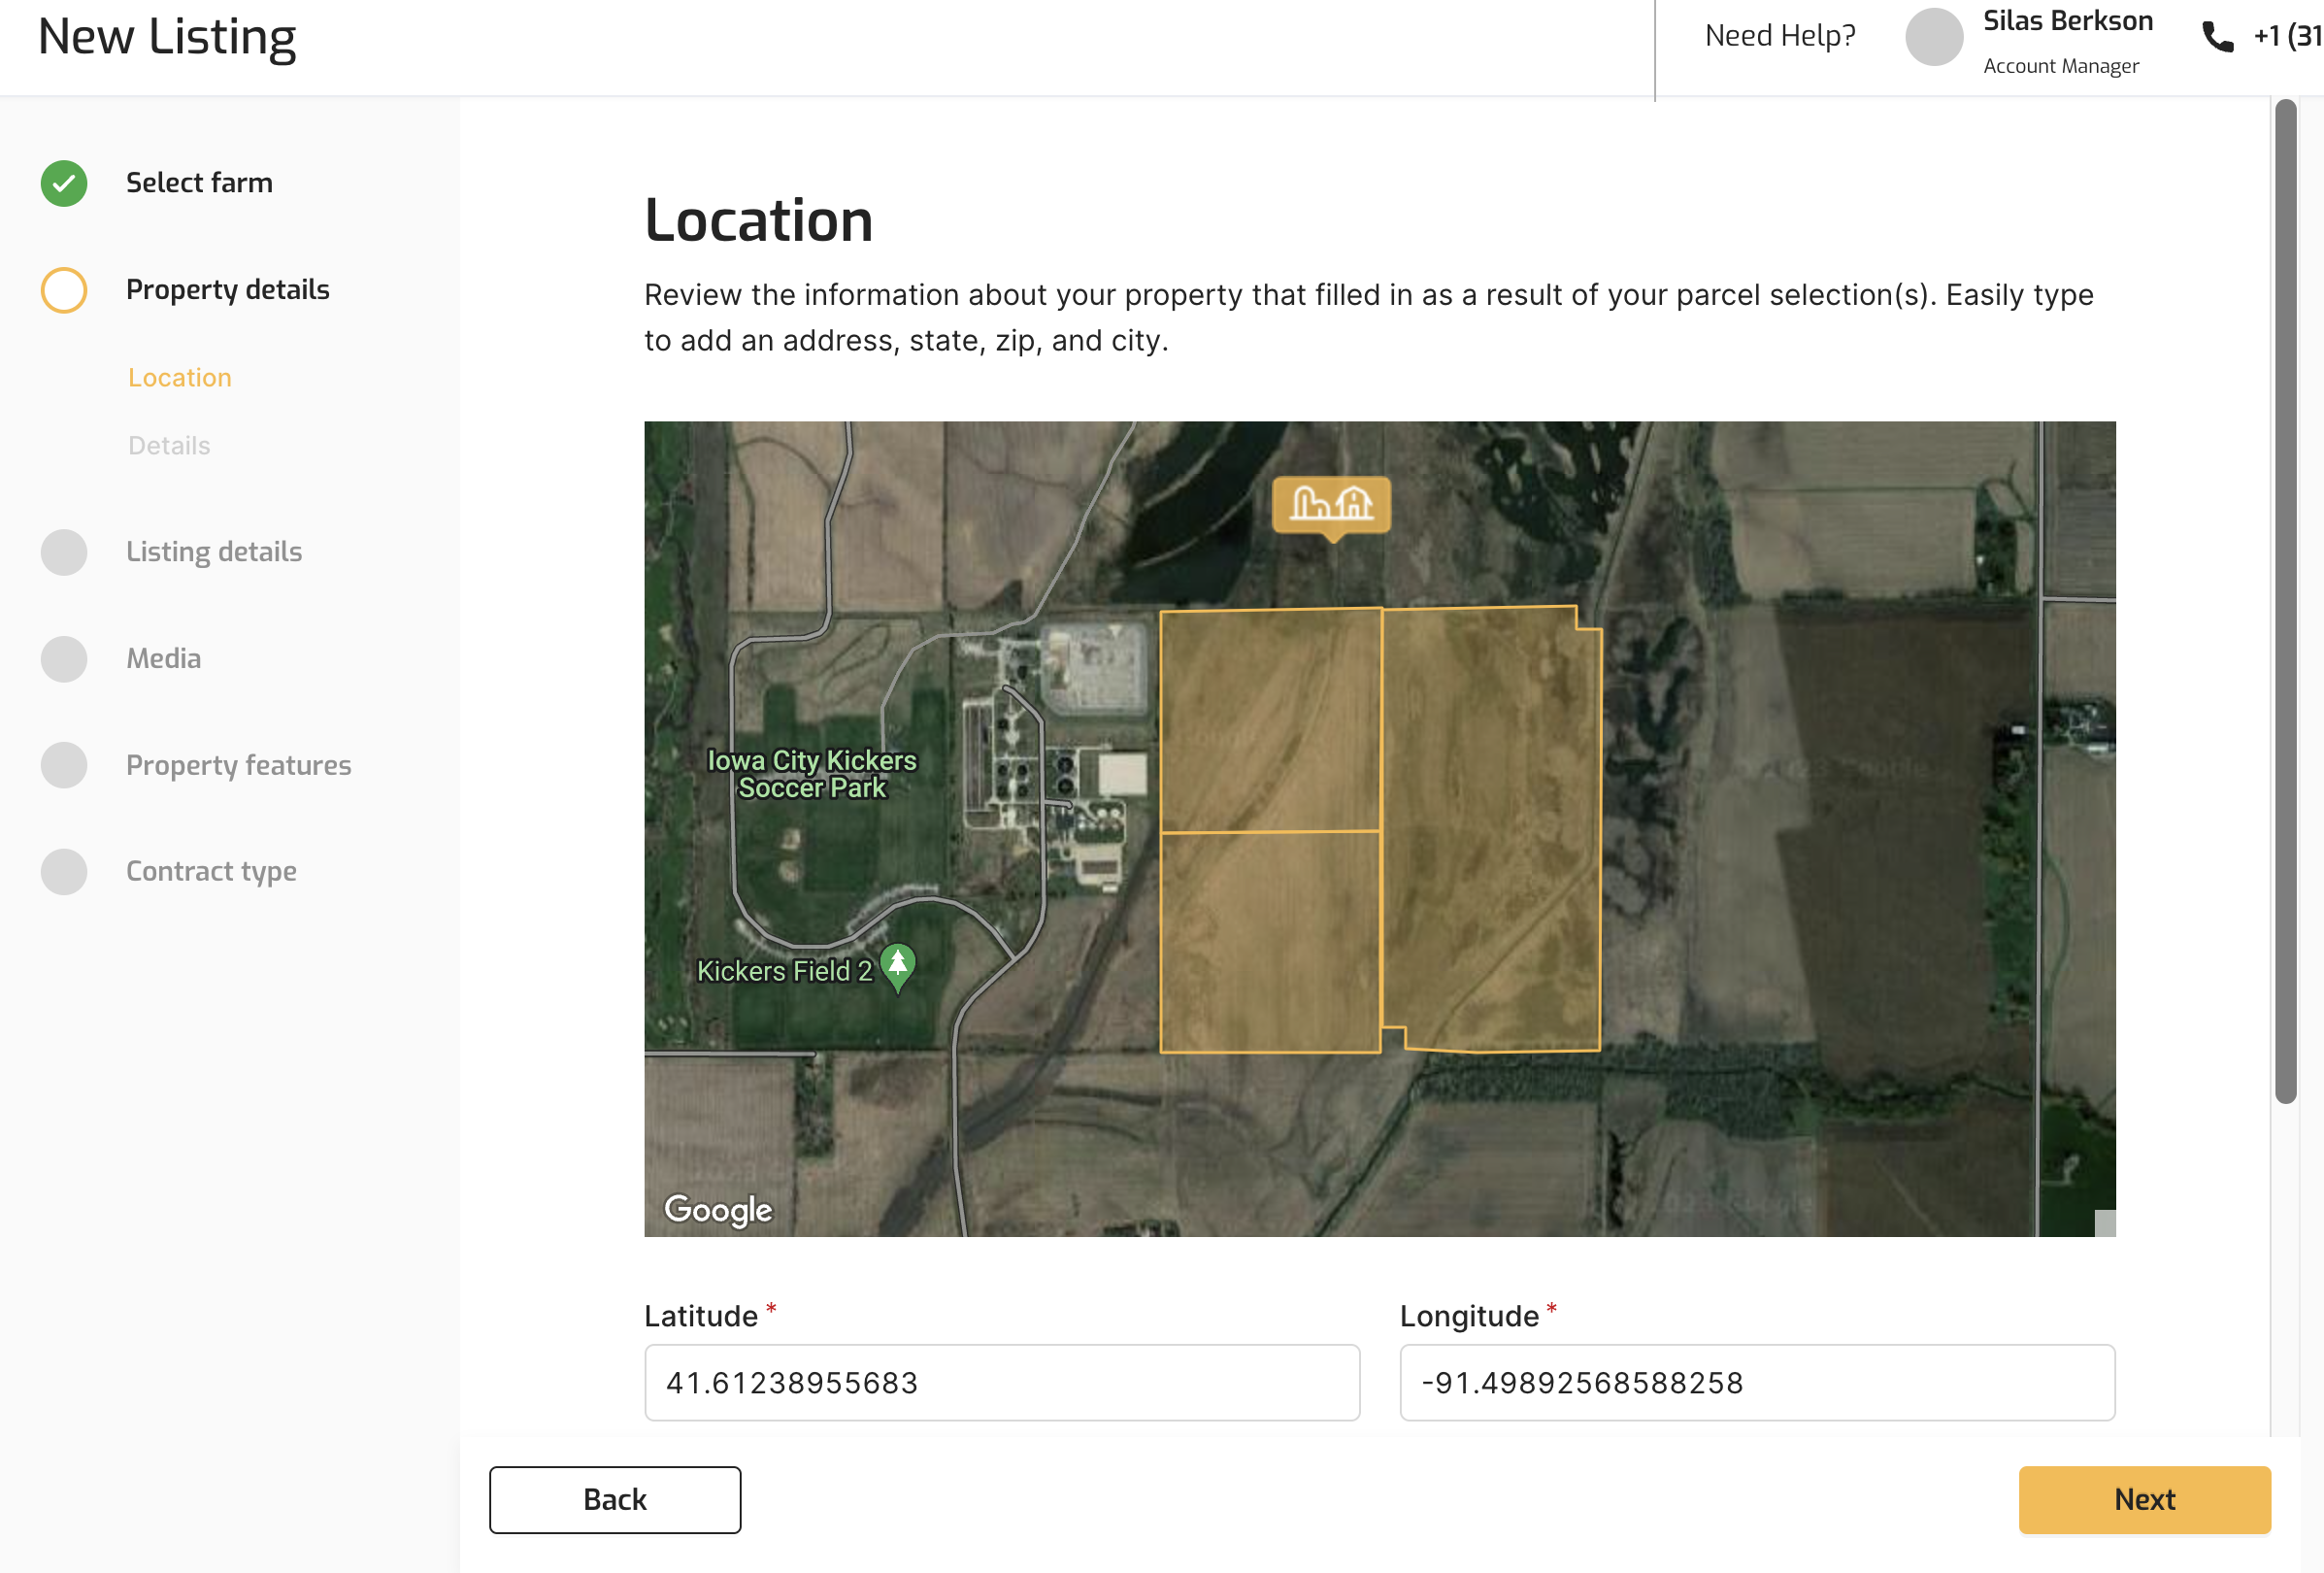Click the Iowa City Kickers Soccer Park label
The width and height of the screenshot is (2324, 1573).
[812, 774]
